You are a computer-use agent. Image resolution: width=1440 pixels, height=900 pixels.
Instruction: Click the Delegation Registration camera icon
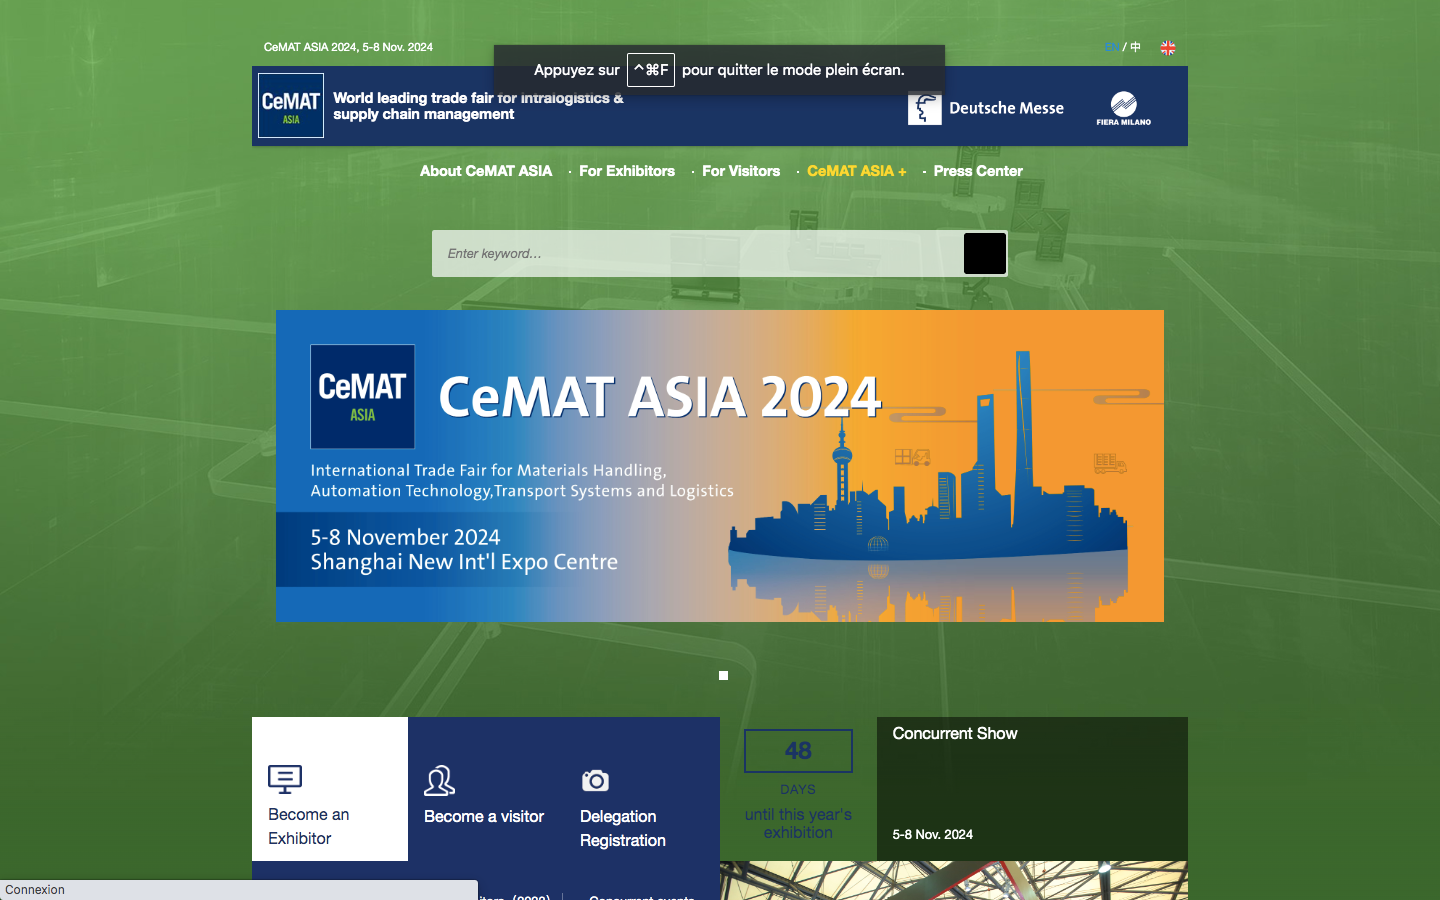click(595, 781)
